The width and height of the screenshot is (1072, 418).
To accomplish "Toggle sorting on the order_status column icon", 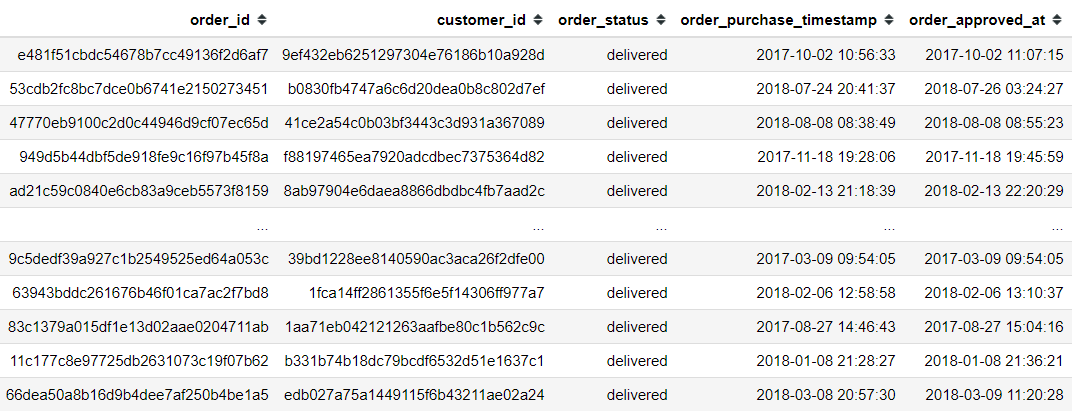I will tap(660, 20).
